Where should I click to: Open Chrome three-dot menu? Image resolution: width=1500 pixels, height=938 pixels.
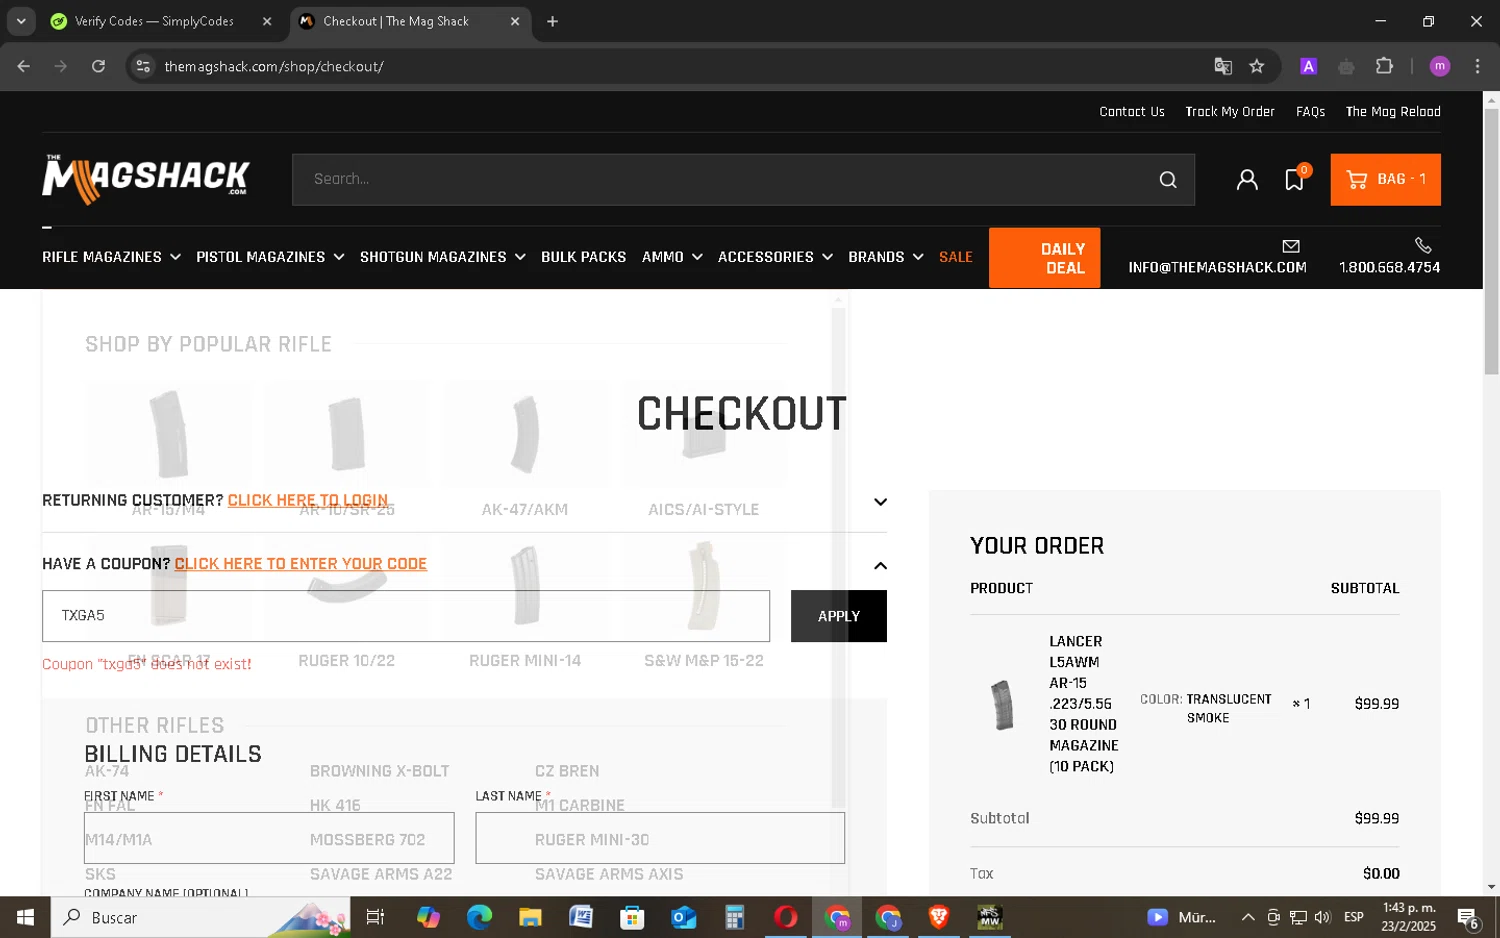click(x=1477, y=66)
